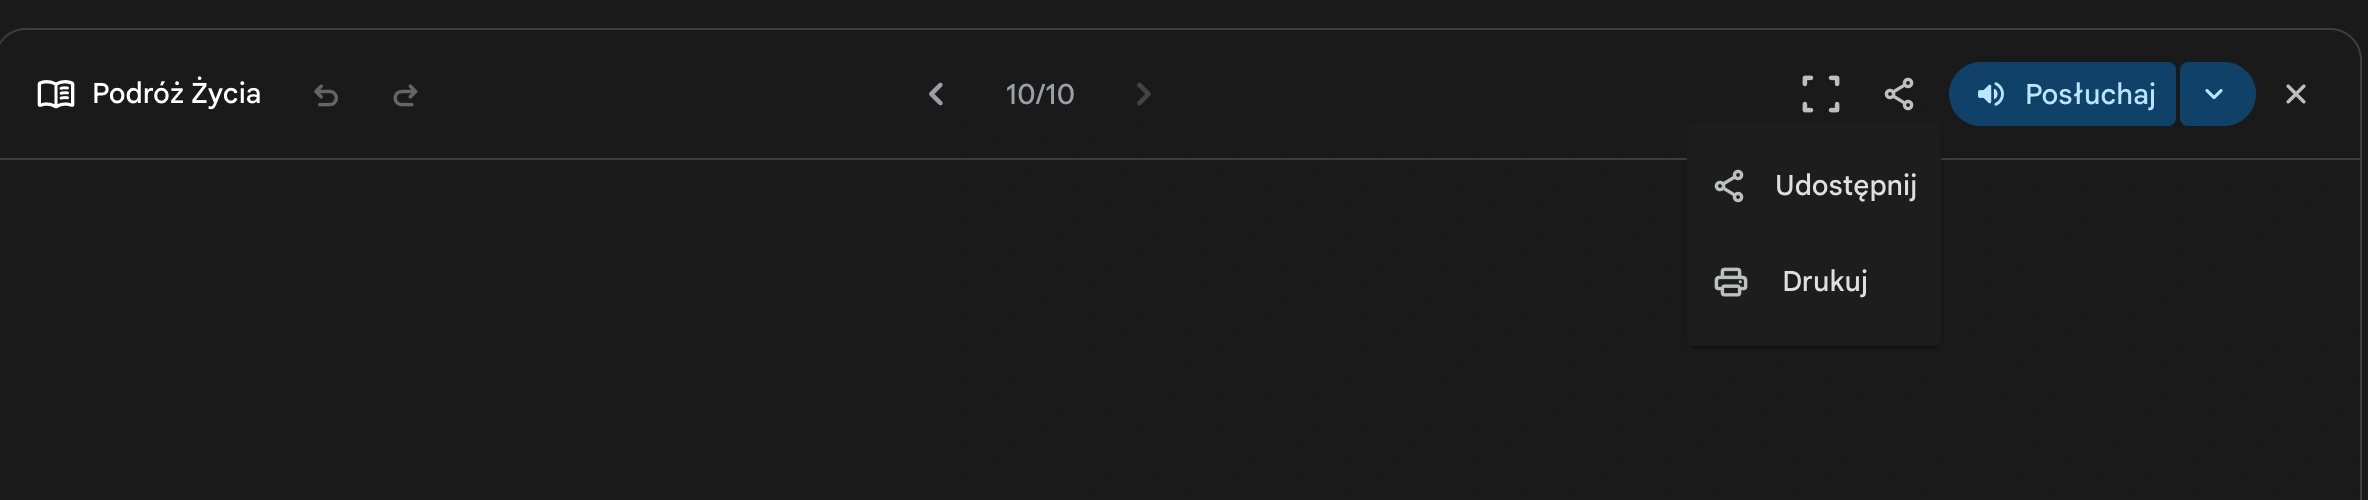Image resolution: width=2368 pixels, height=500 pixels.
Task: Enter fullscreen mode with the corner-brackets icon
Action: pyautogui.click(x=1821, y=94)
